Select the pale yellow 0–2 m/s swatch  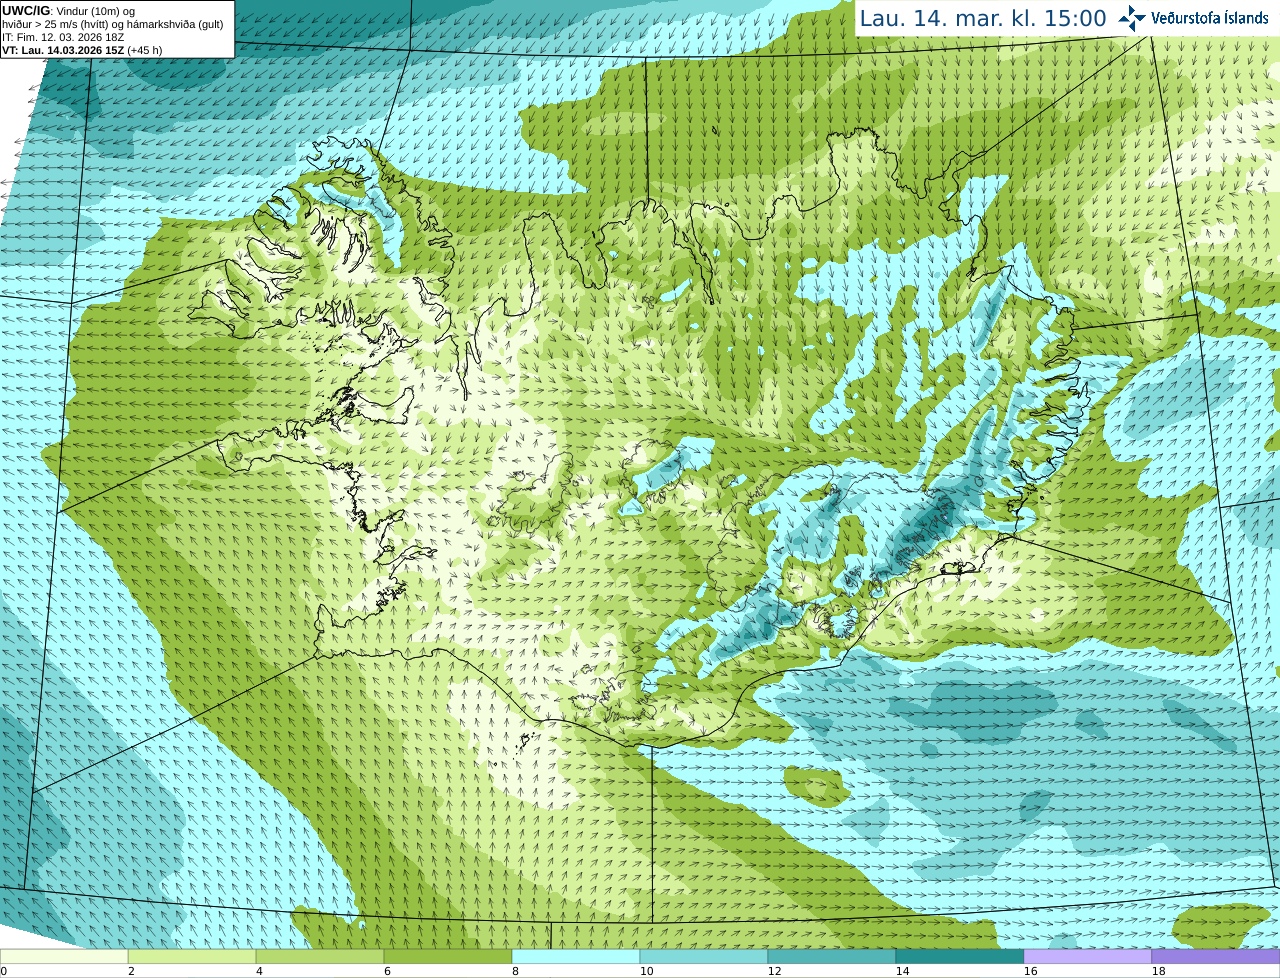tap(64, 956)
